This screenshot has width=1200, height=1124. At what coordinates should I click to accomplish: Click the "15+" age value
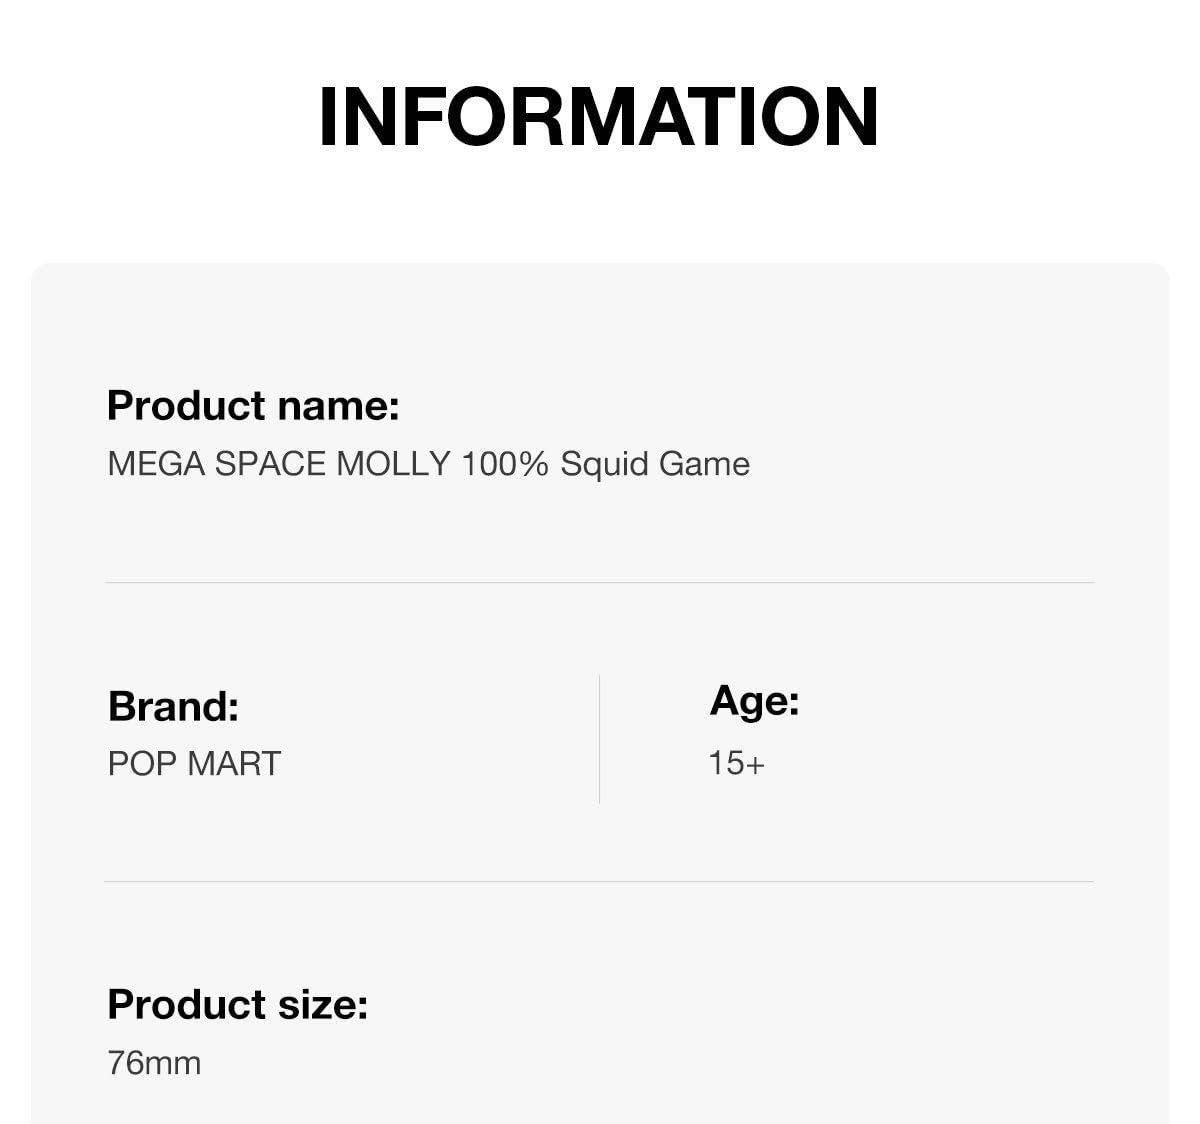coord(737,764)
